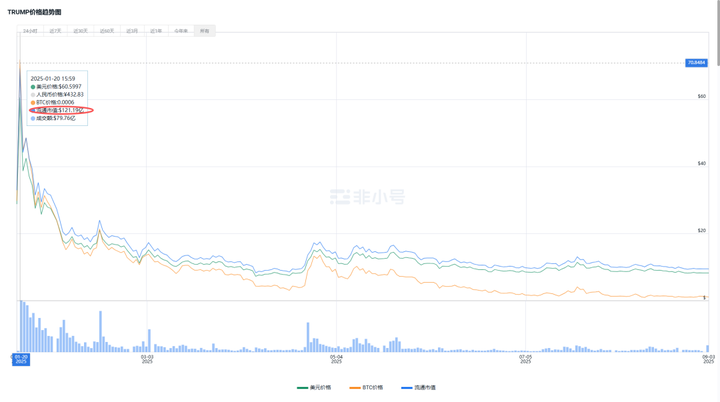
Task: Click the BTC价格 0.0006 tooltip row
Action: (52, 102)
